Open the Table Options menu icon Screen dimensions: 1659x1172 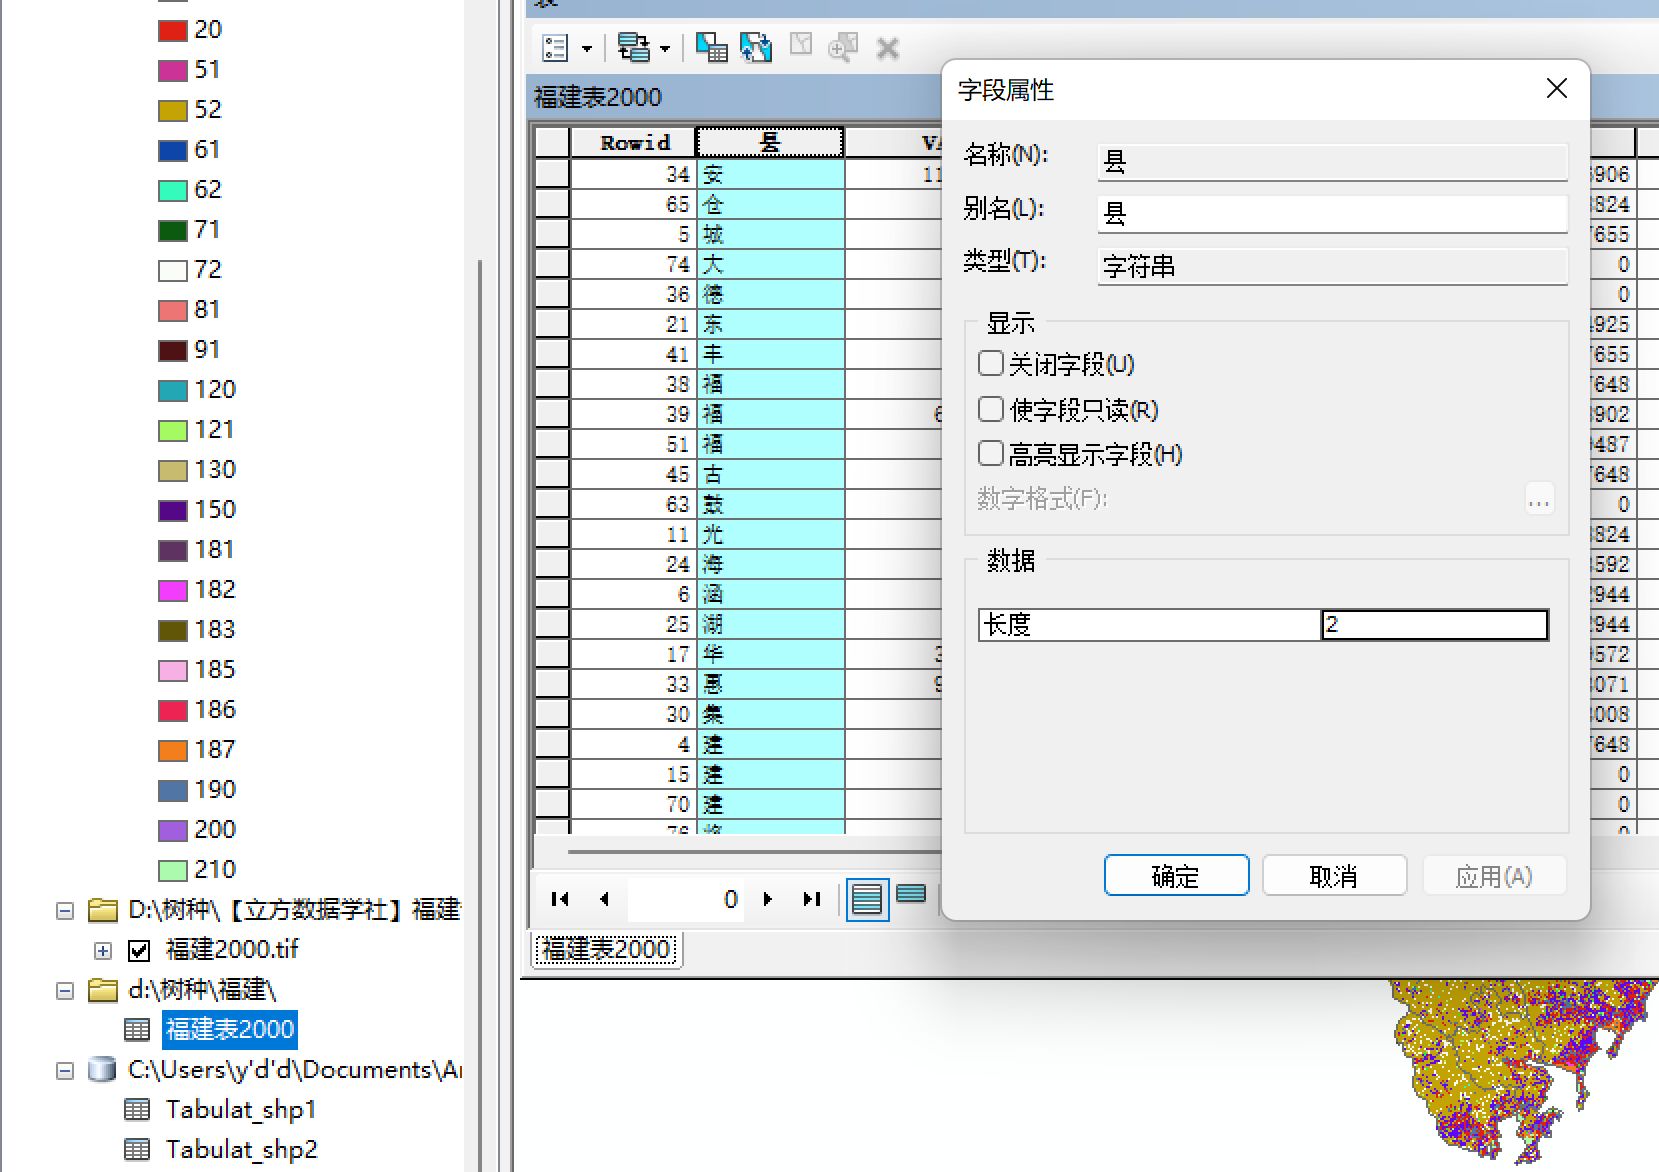(555, 47)
